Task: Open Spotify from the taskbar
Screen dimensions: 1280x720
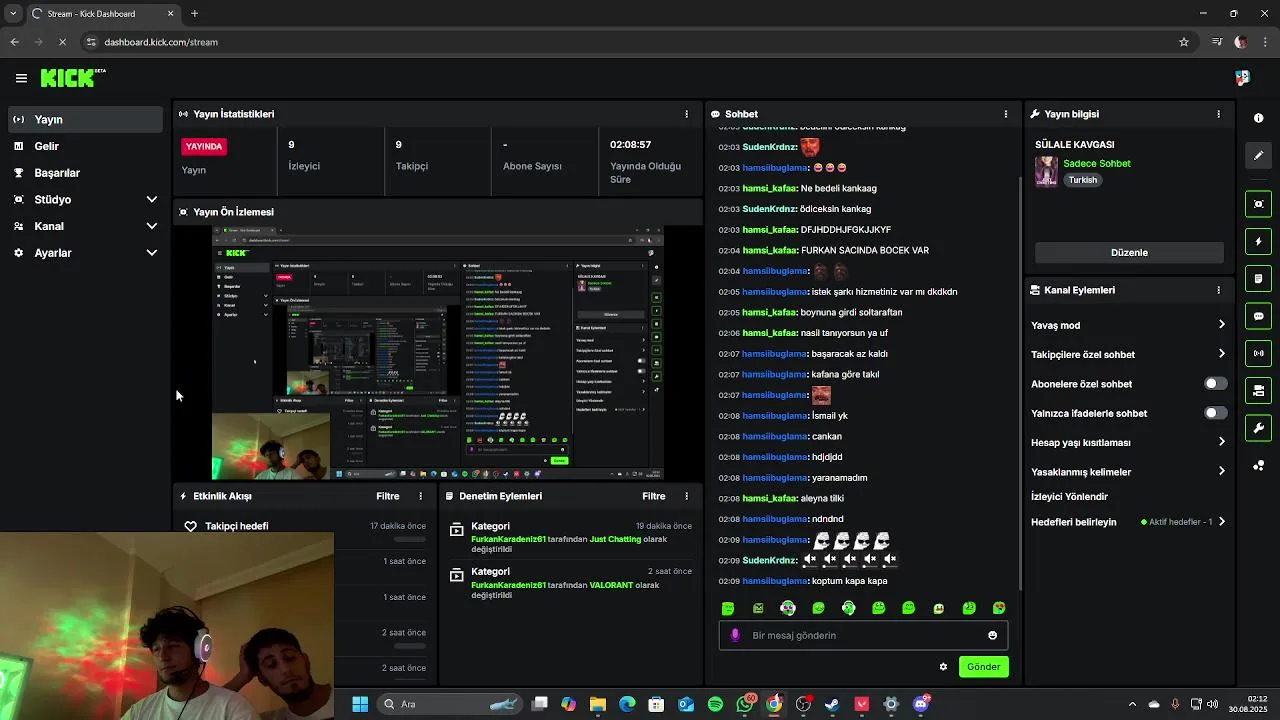Action: point(715,704)
